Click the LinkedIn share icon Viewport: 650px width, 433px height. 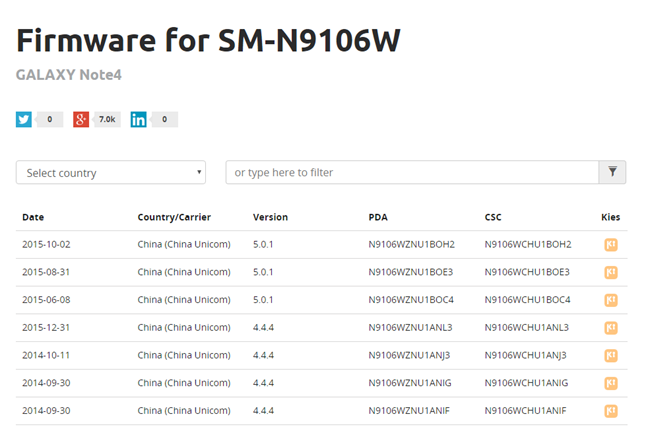(138, 120)
